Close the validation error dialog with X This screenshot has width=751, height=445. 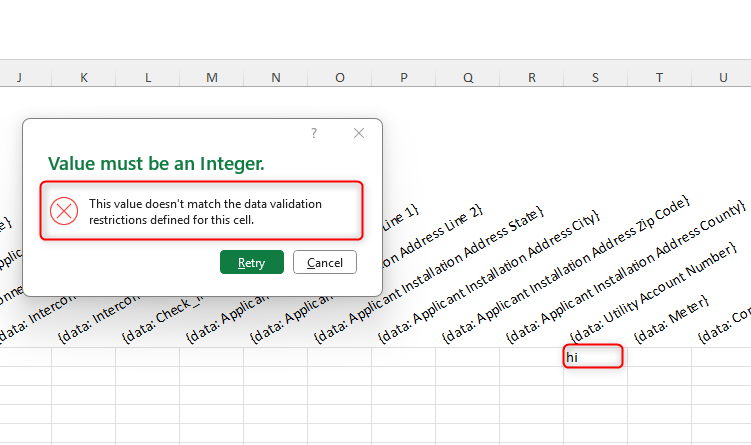pos(359,133)
